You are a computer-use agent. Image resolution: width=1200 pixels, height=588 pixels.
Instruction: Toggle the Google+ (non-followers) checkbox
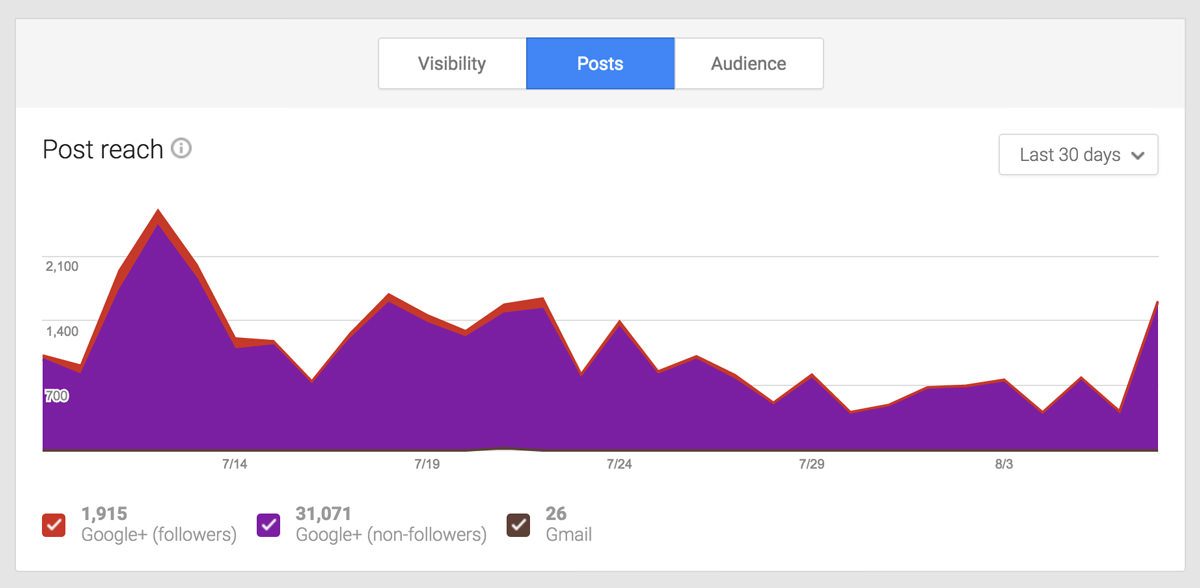coord(268,524)
